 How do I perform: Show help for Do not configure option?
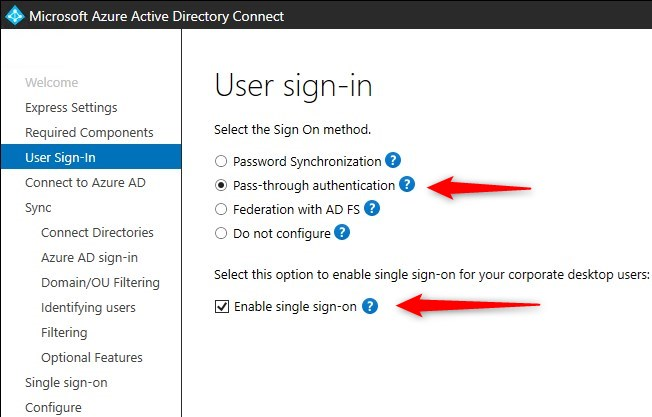[342, 233]
